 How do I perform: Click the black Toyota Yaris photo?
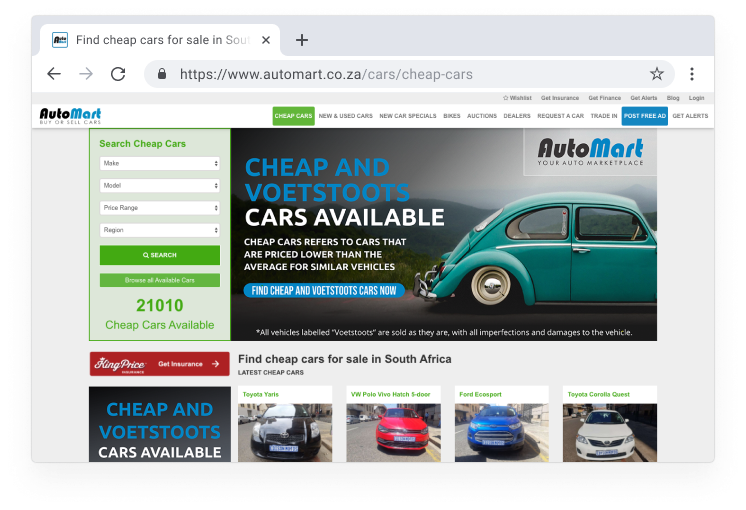tap(285, 433)
